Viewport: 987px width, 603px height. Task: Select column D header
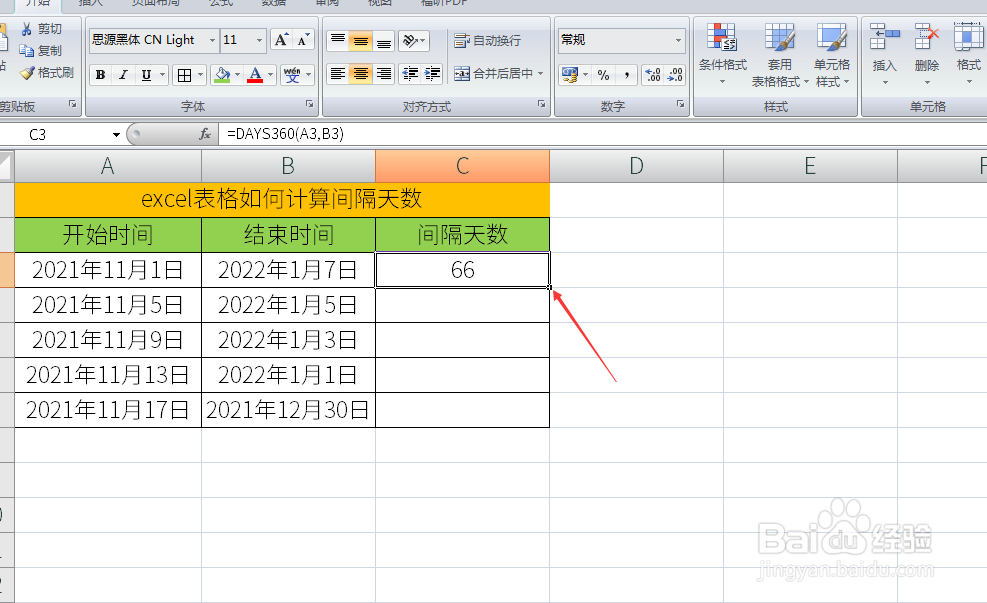636,166
